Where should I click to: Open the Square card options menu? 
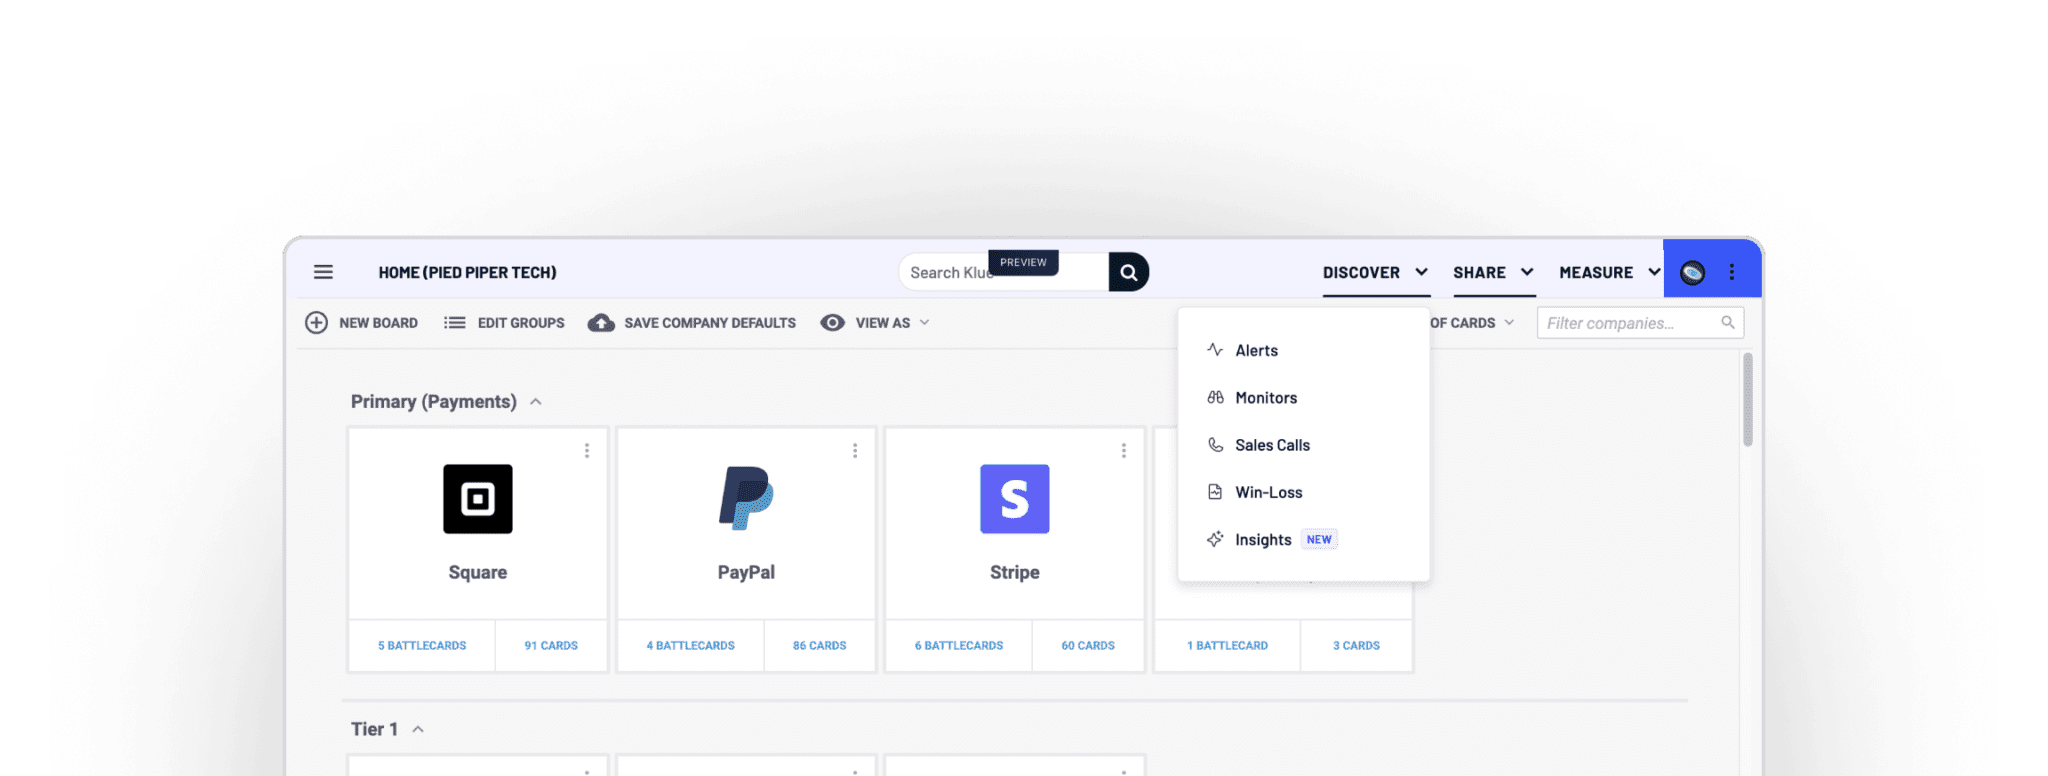pyautogui.click(x=587, y=451)
